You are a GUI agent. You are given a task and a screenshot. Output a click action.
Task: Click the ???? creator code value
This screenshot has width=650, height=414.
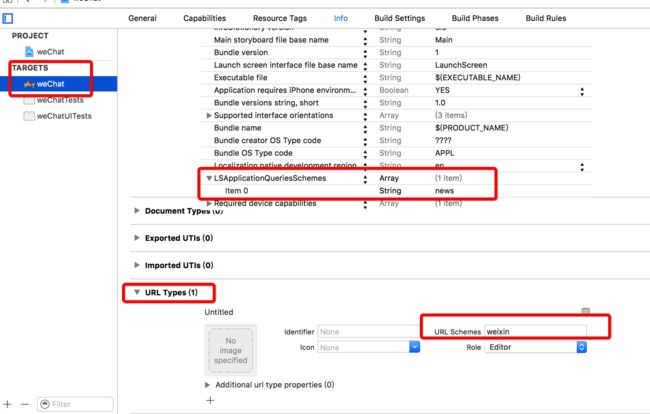[x=443, y=140]
